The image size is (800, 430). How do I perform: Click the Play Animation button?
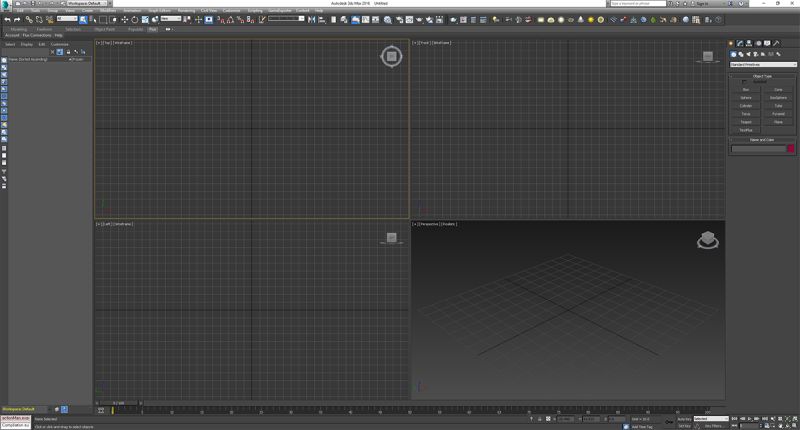coord(749,419)
